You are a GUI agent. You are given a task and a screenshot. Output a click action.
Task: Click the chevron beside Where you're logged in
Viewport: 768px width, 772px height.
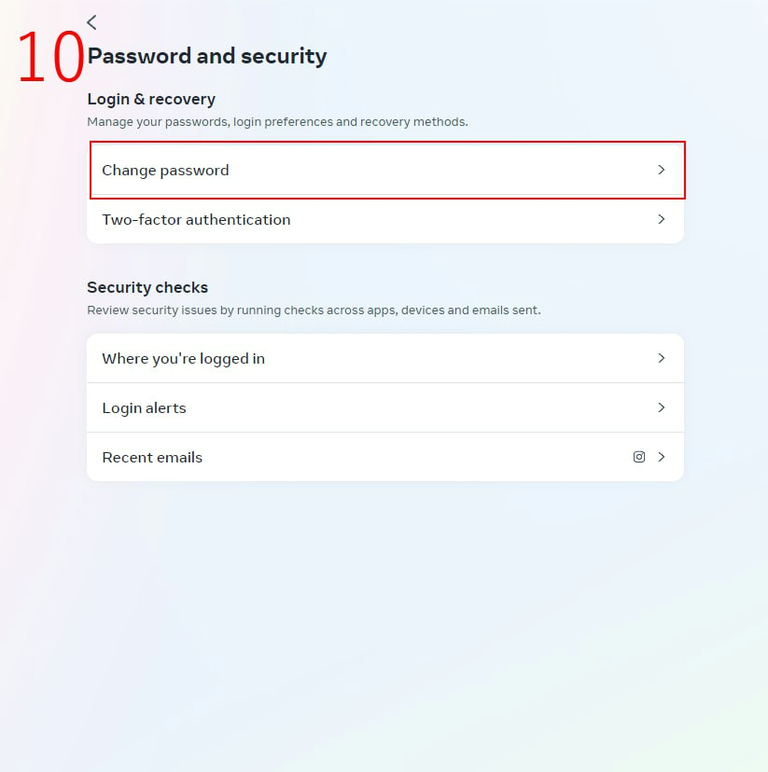[661, 358]
